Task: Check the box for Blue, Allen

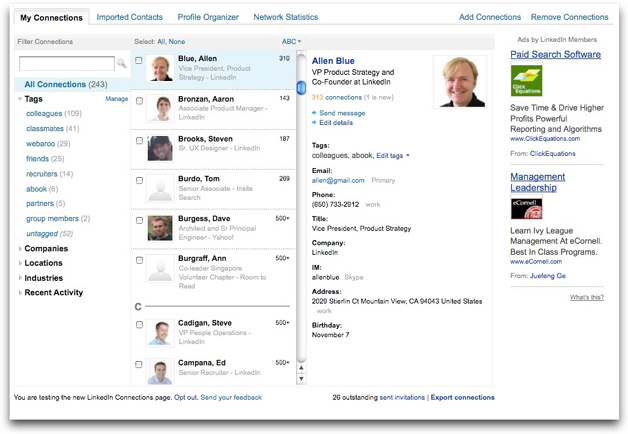Action: pyautogui.click(x=139, y=60)
